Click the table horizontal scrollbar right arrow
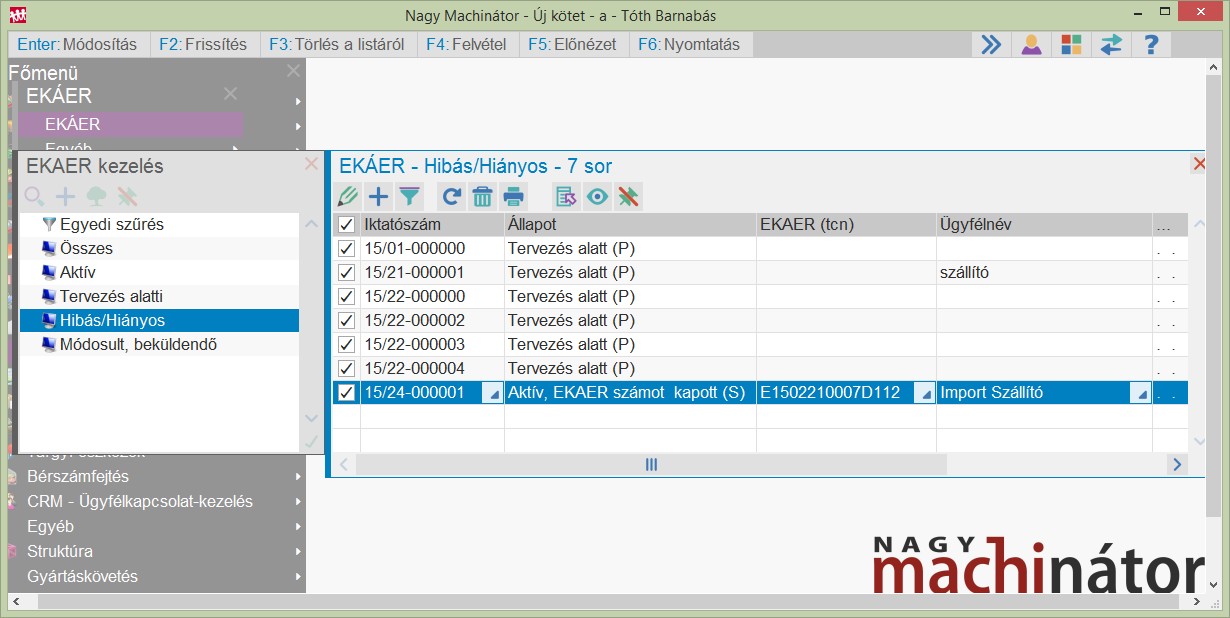This screenshot has width=1230, height=618. click(1178, 464)
